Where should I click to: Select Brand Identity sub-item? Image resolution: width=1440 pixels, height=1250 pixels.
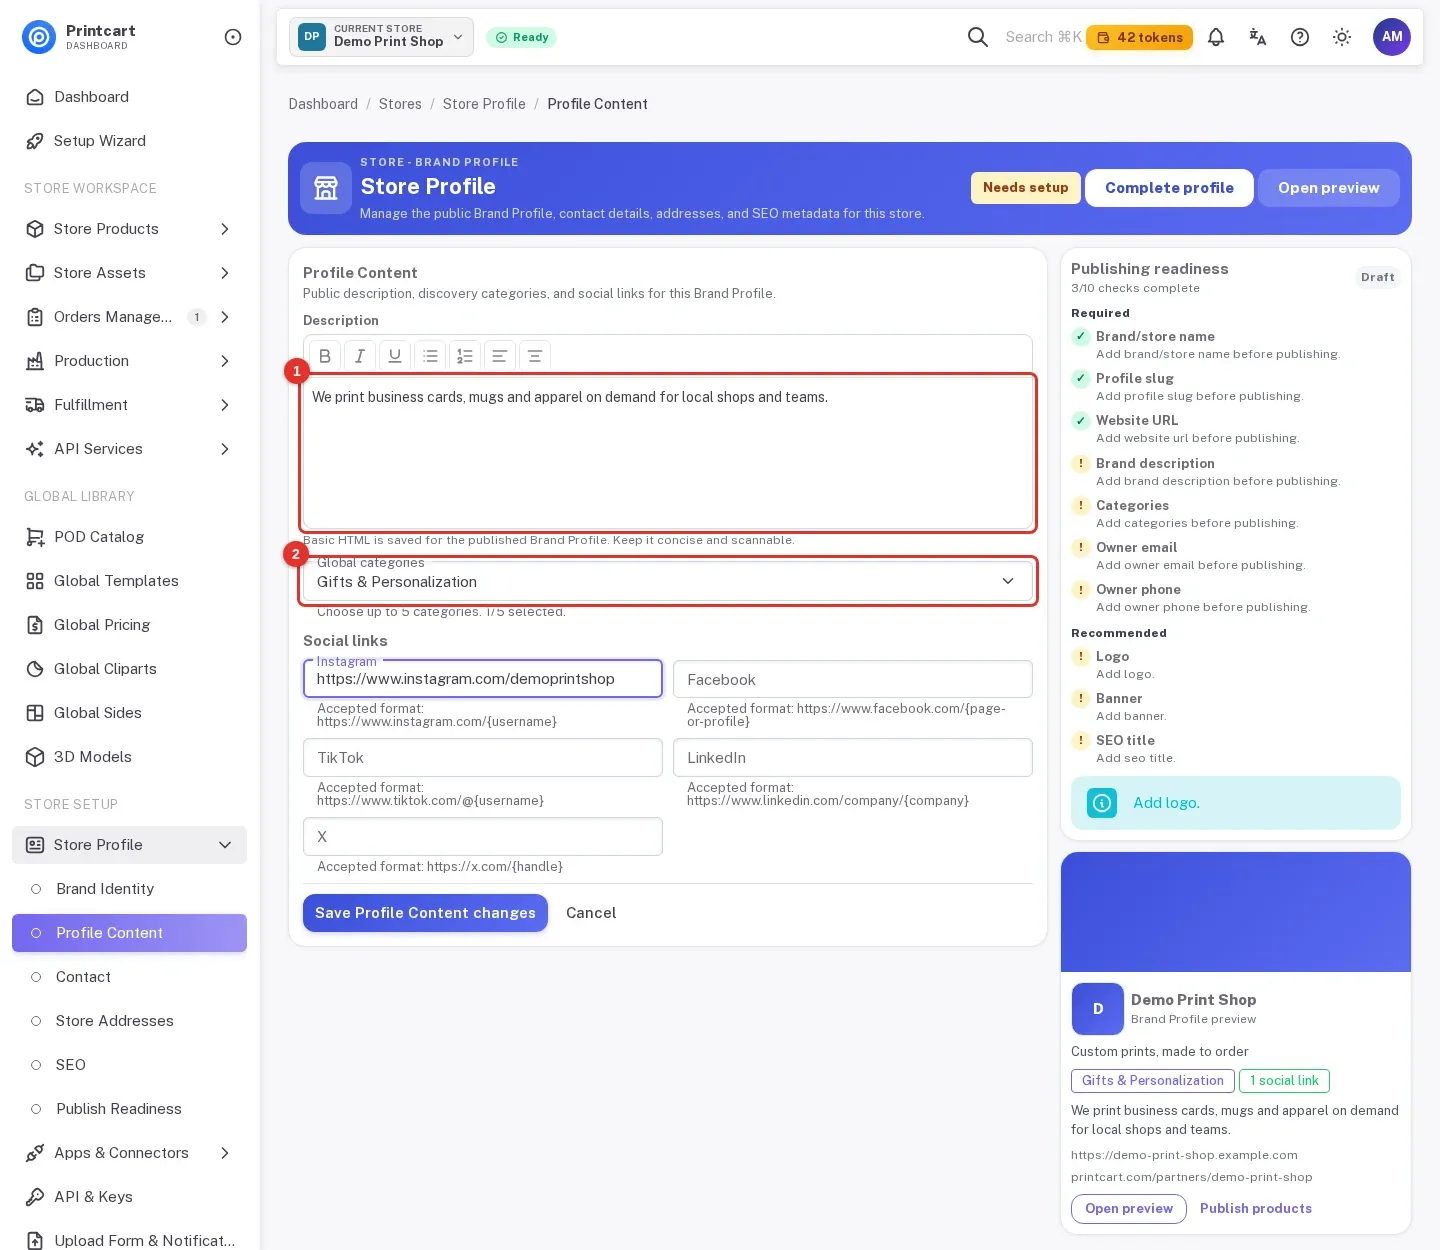click(x=130, y=889)
